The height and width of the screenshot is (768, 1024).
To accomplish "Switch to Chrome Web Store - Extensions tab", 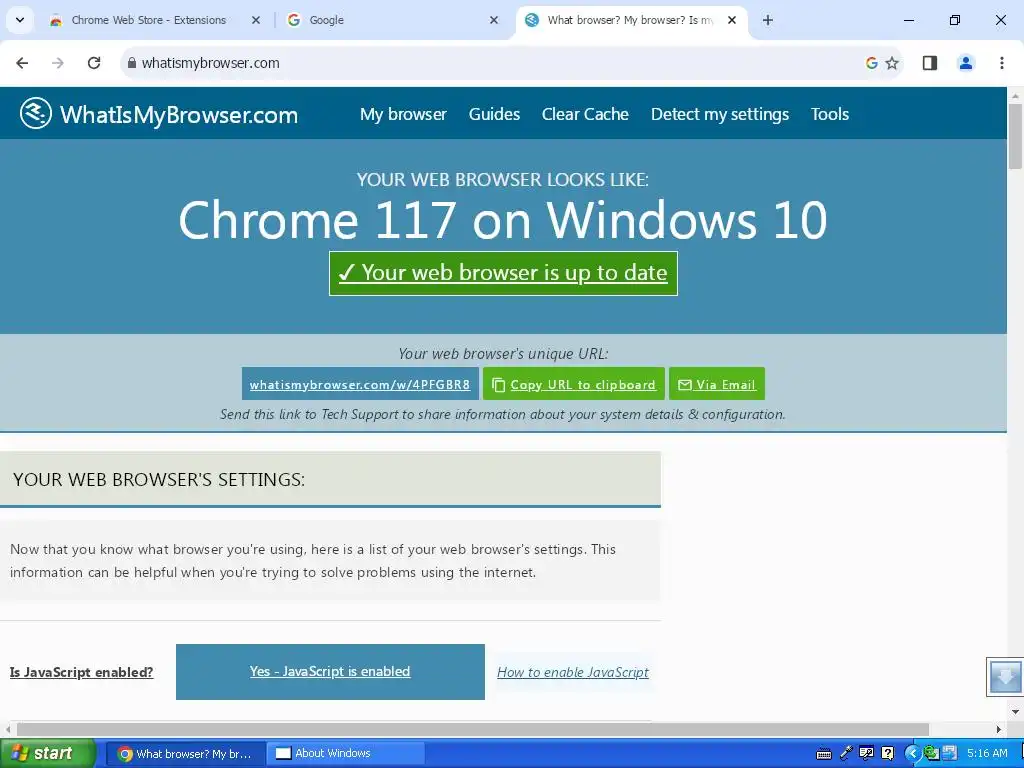I will (149, 20).
